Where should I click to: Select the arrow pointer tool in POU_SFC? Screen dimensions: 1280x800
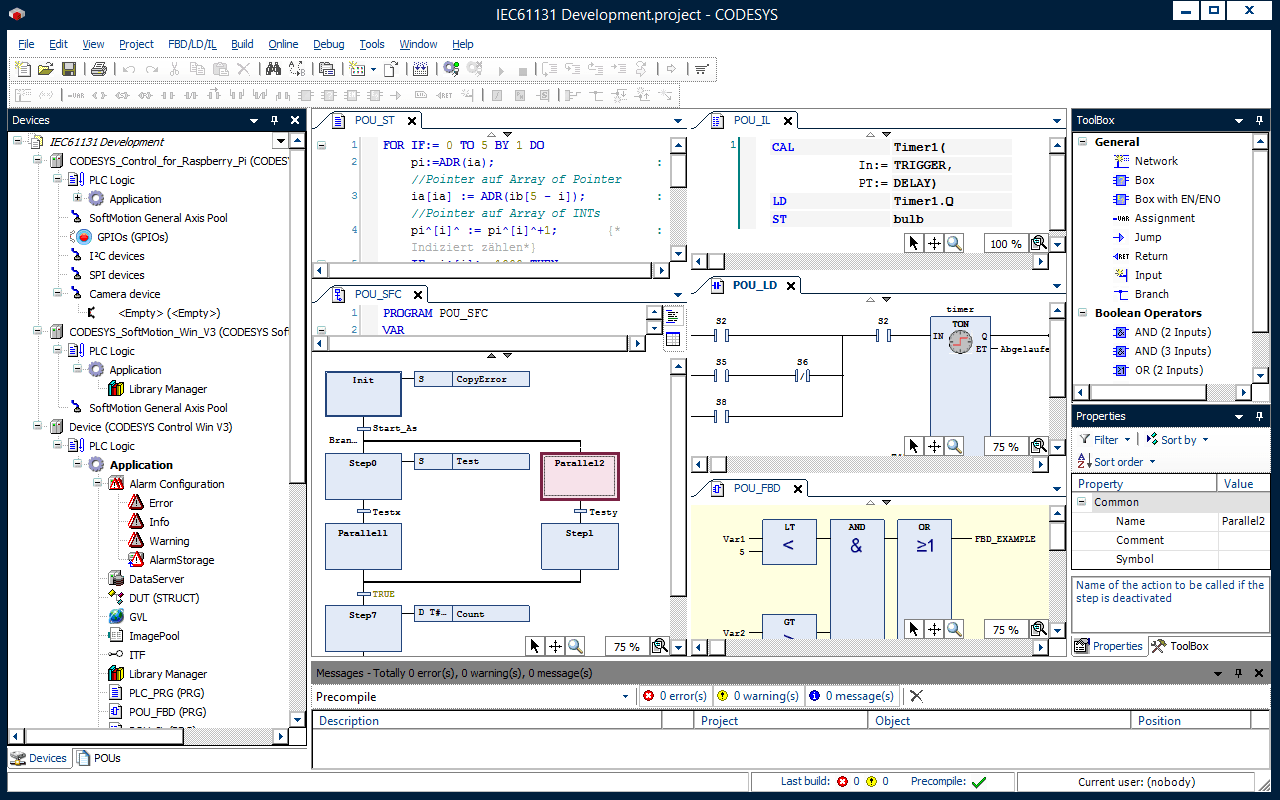535,646
